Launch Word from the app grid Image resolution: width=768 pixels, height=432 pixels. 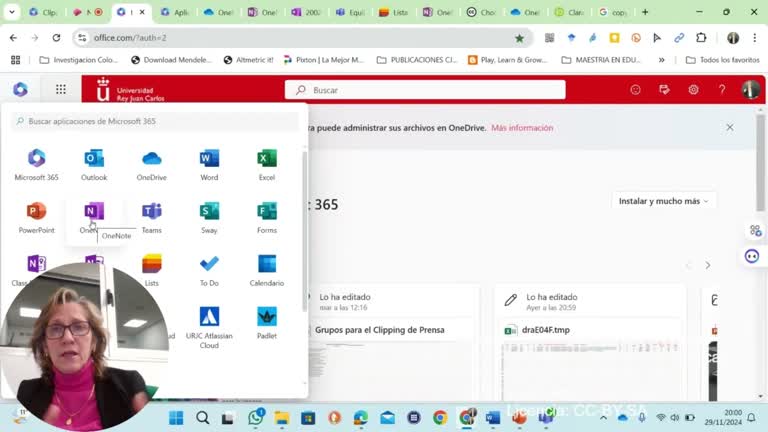(x=209, y=164)
